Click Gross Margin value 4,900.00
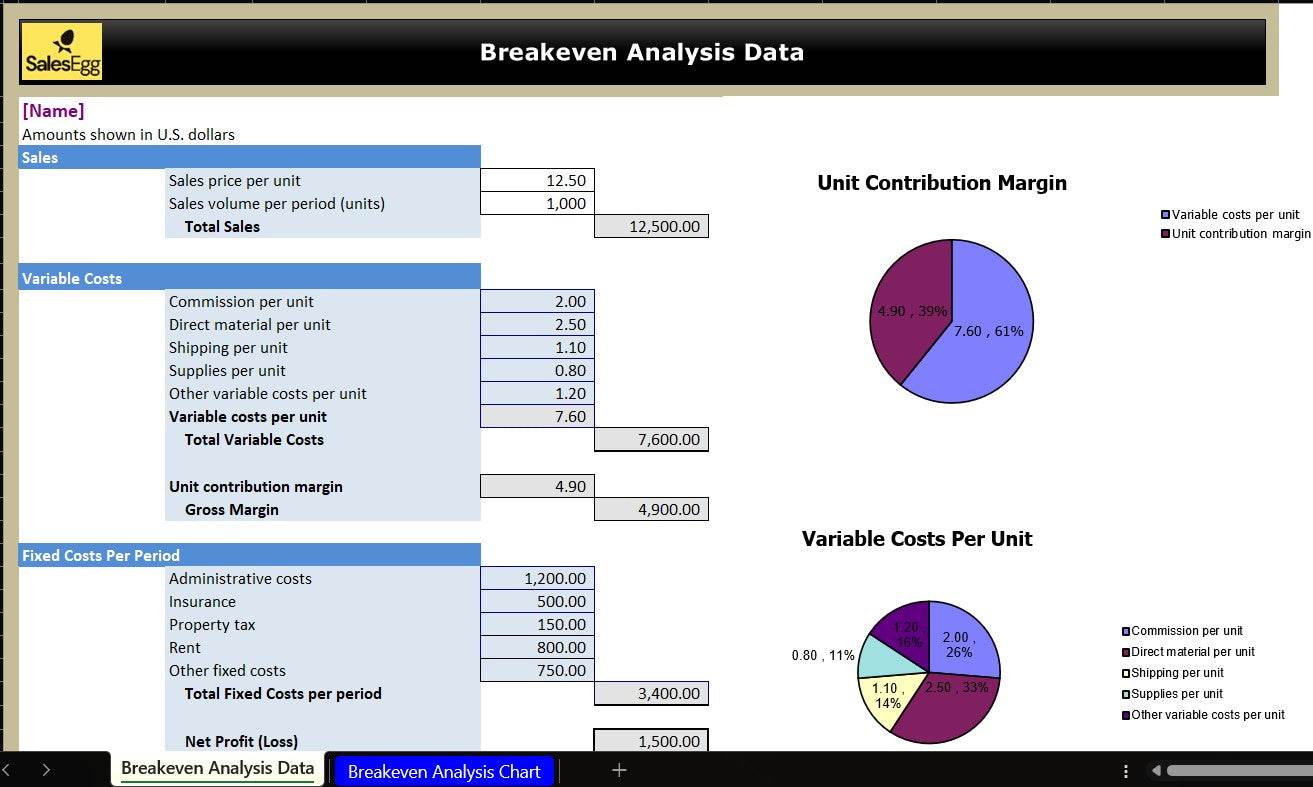Image resolution: width=1313 pixels, height=787 pixels. pyautogui.click(x=651, y=509)
